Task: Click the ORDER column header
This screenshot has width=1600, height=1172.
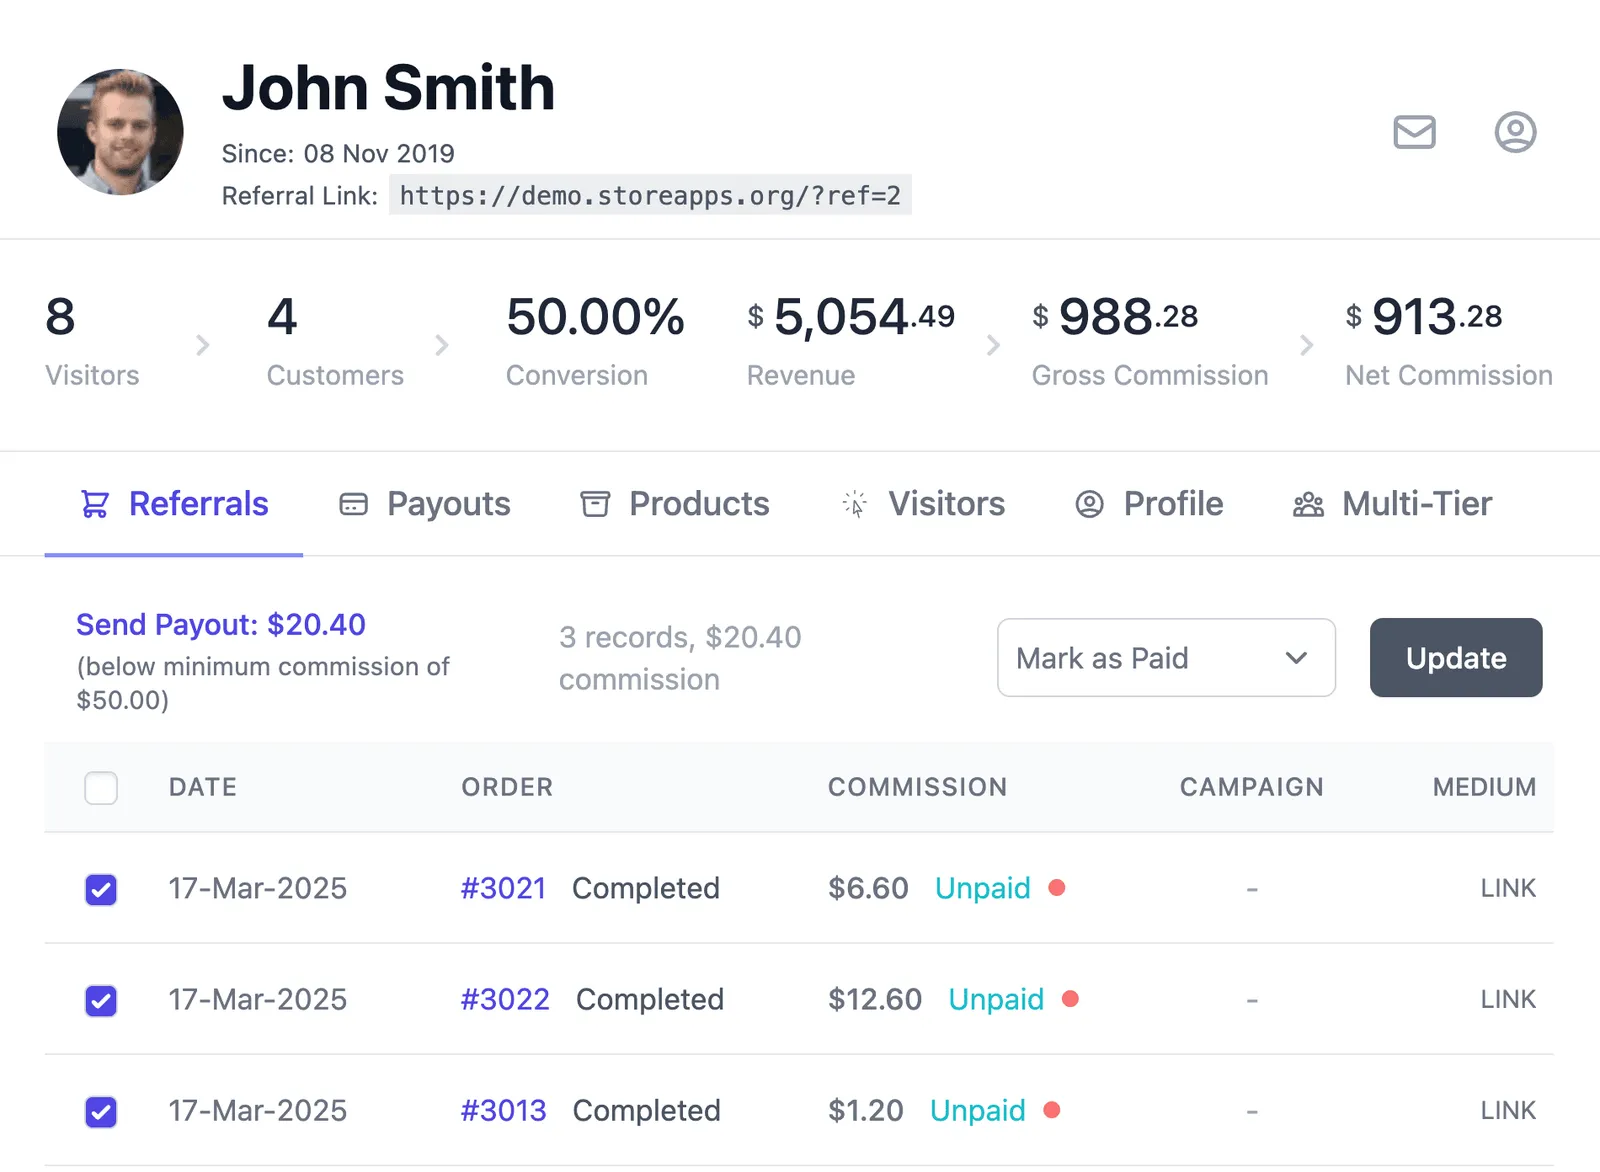Action: coord(507,787)
